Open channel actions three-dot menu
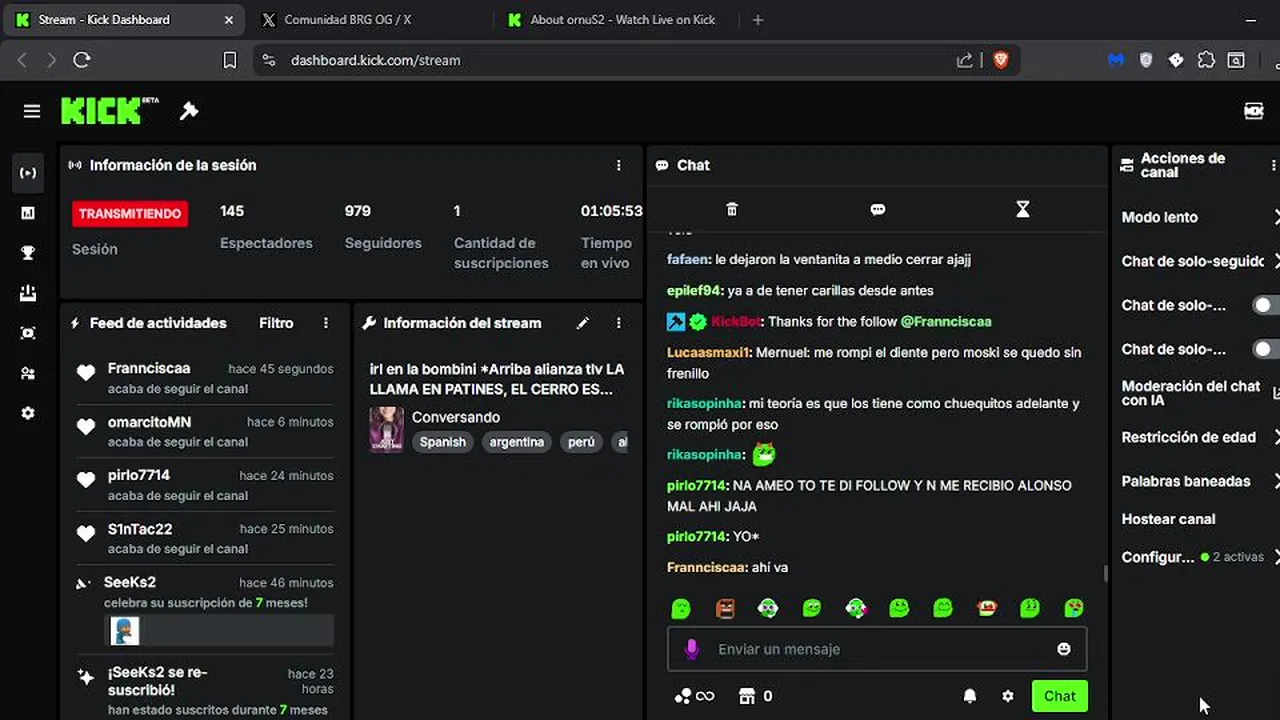This screenshot has width=1280, height=720. 1273,165
